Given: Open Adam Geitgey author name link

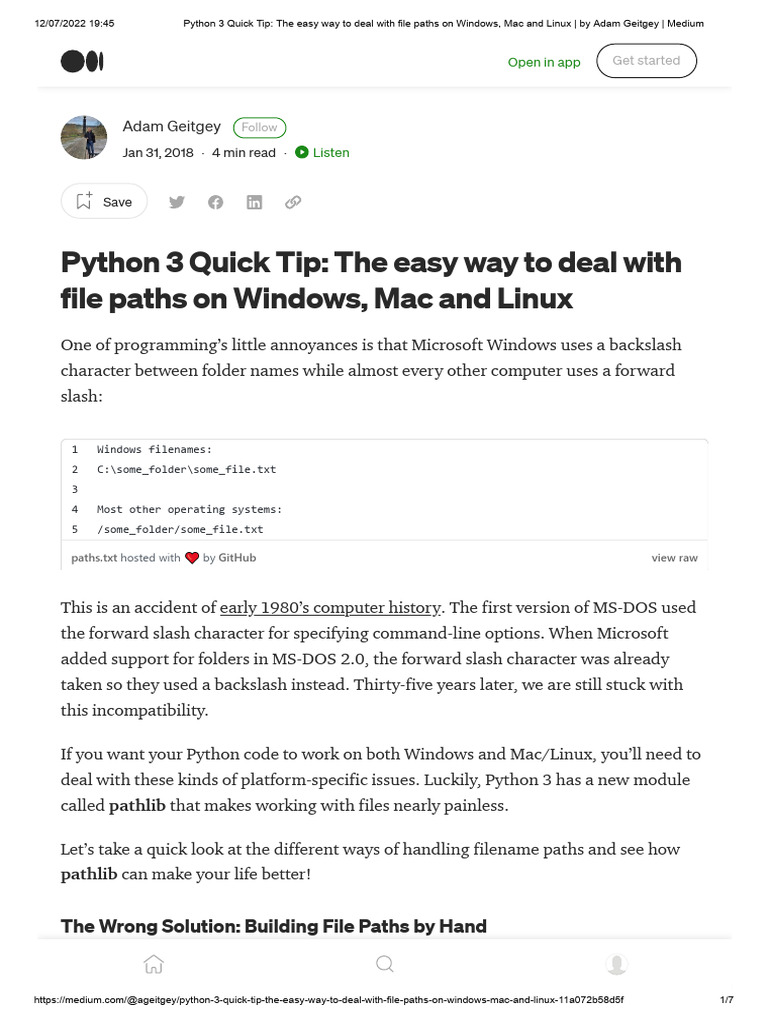Looking at the screenshot, I should pyautogui.click(x=171, y=126).
